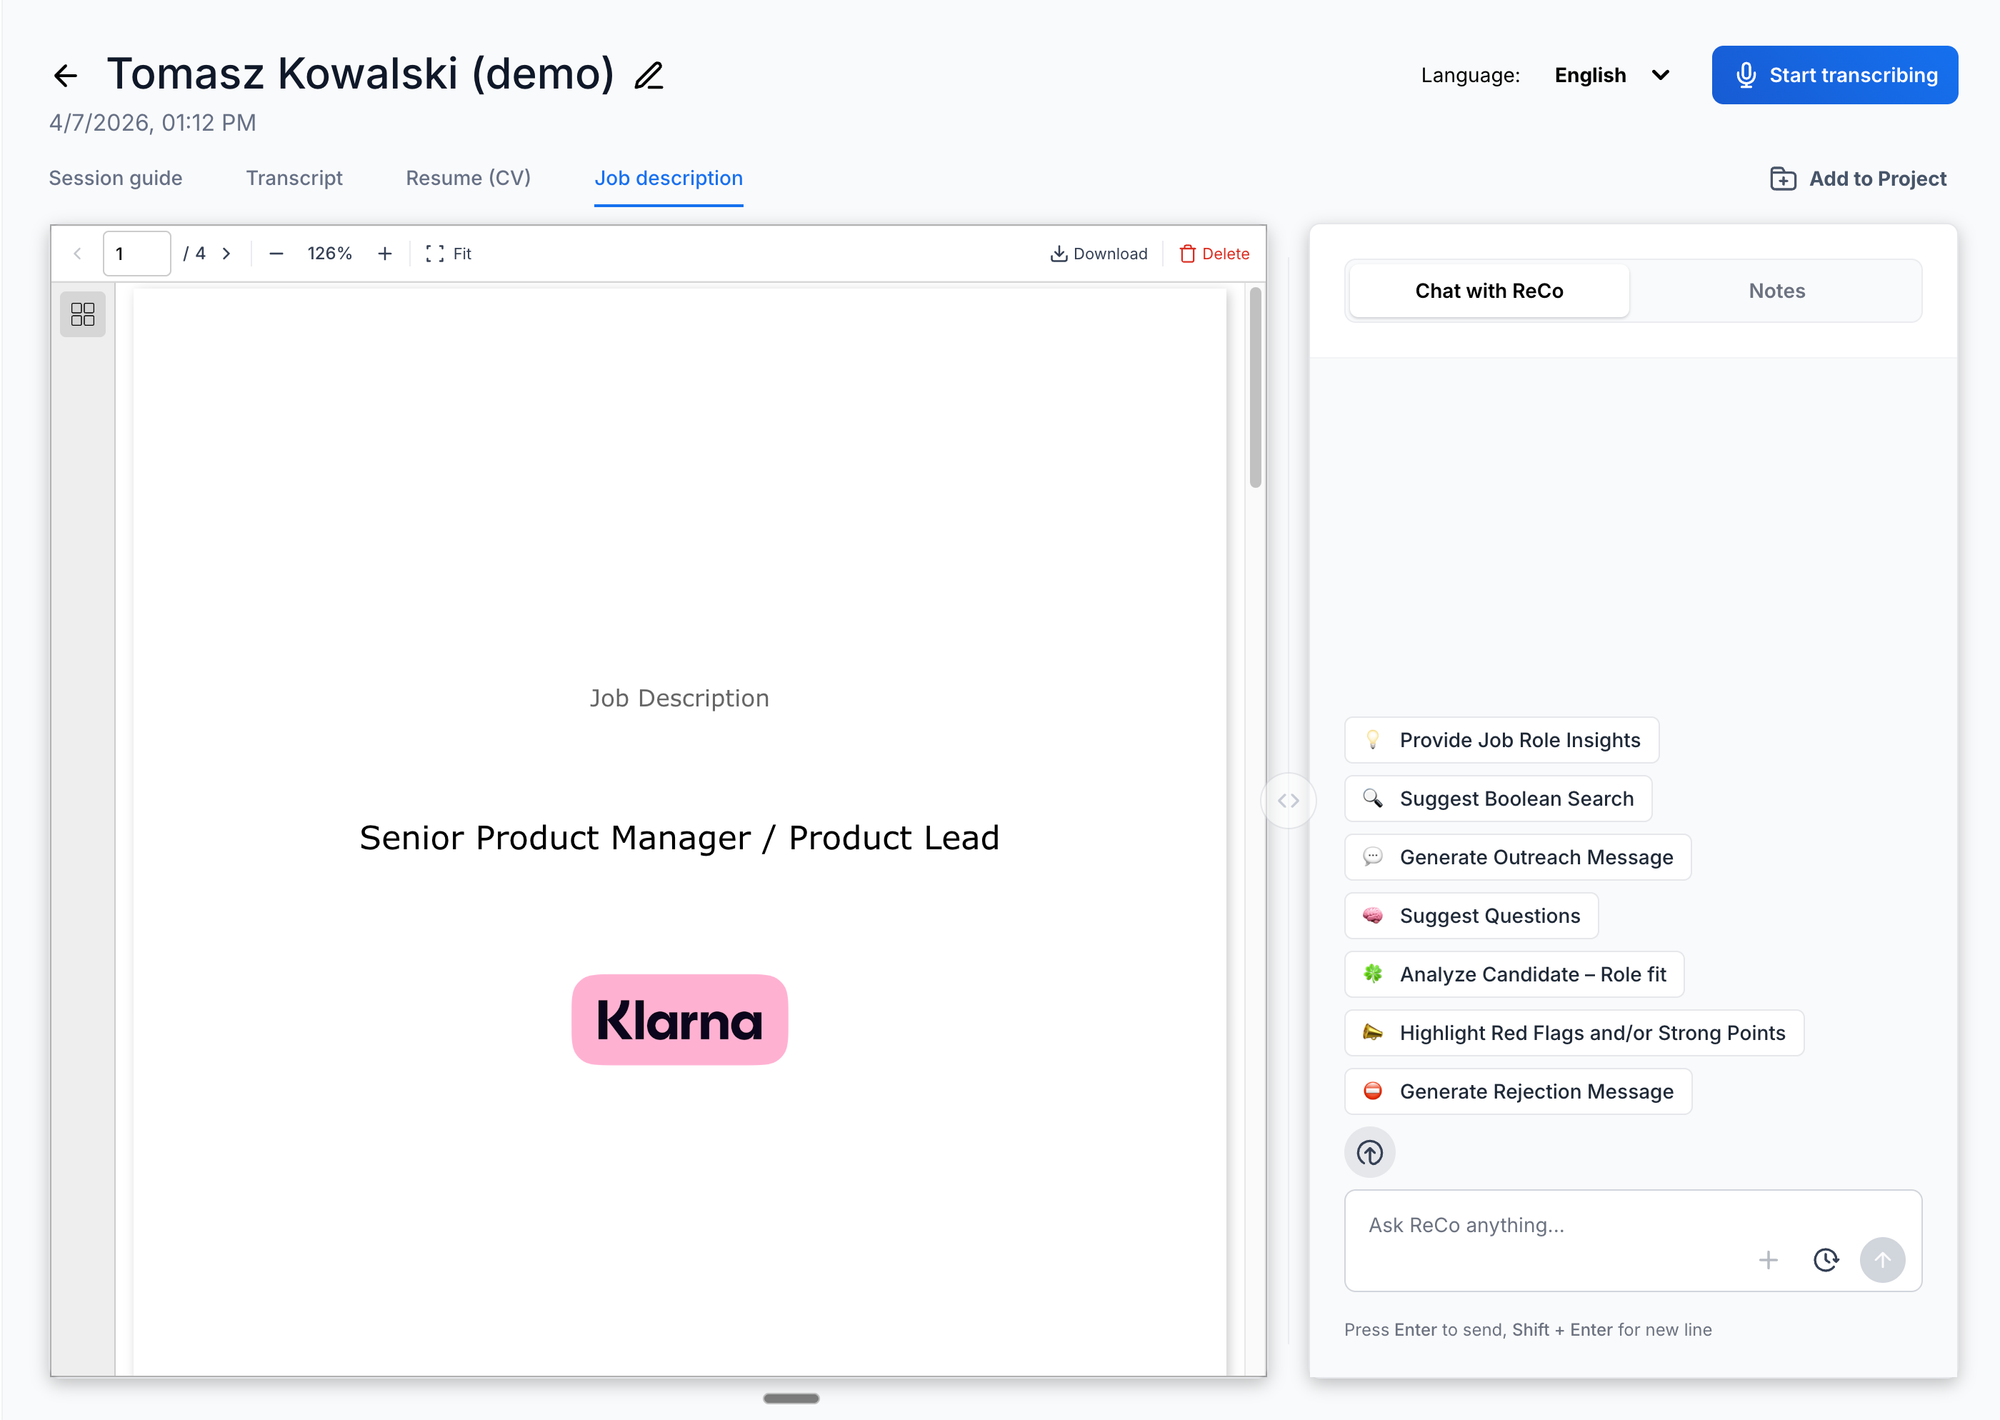Image resolution: width=2000 pixels, height=1420 pixels.
Task: Switch to Chat with ReCo tab
Action: point(1489,291)
